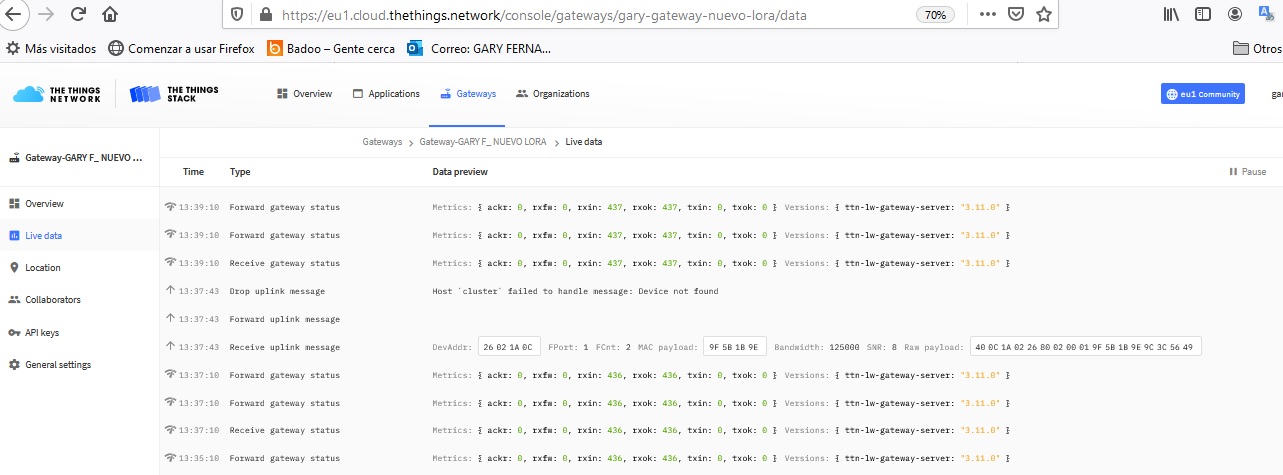Screen dimensions: 1283x475
Task: Expand the Otros bookmarks folder
Action: pos(1257,48)
